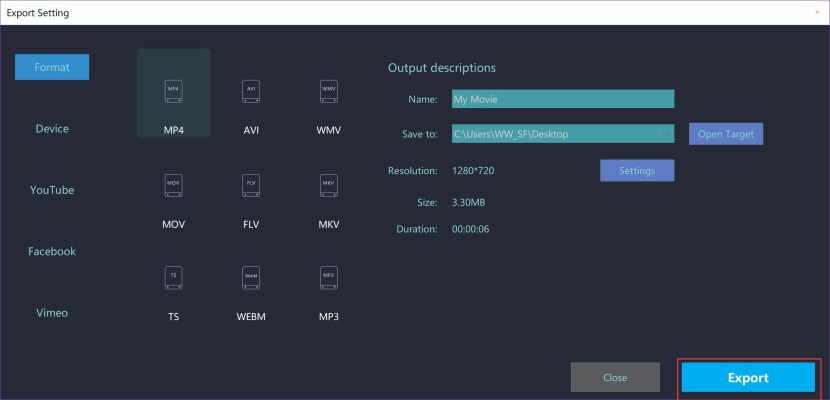Click the Close button
Image resolution: width=830 pixels, height=400 pixels.
tap(615, 377)
